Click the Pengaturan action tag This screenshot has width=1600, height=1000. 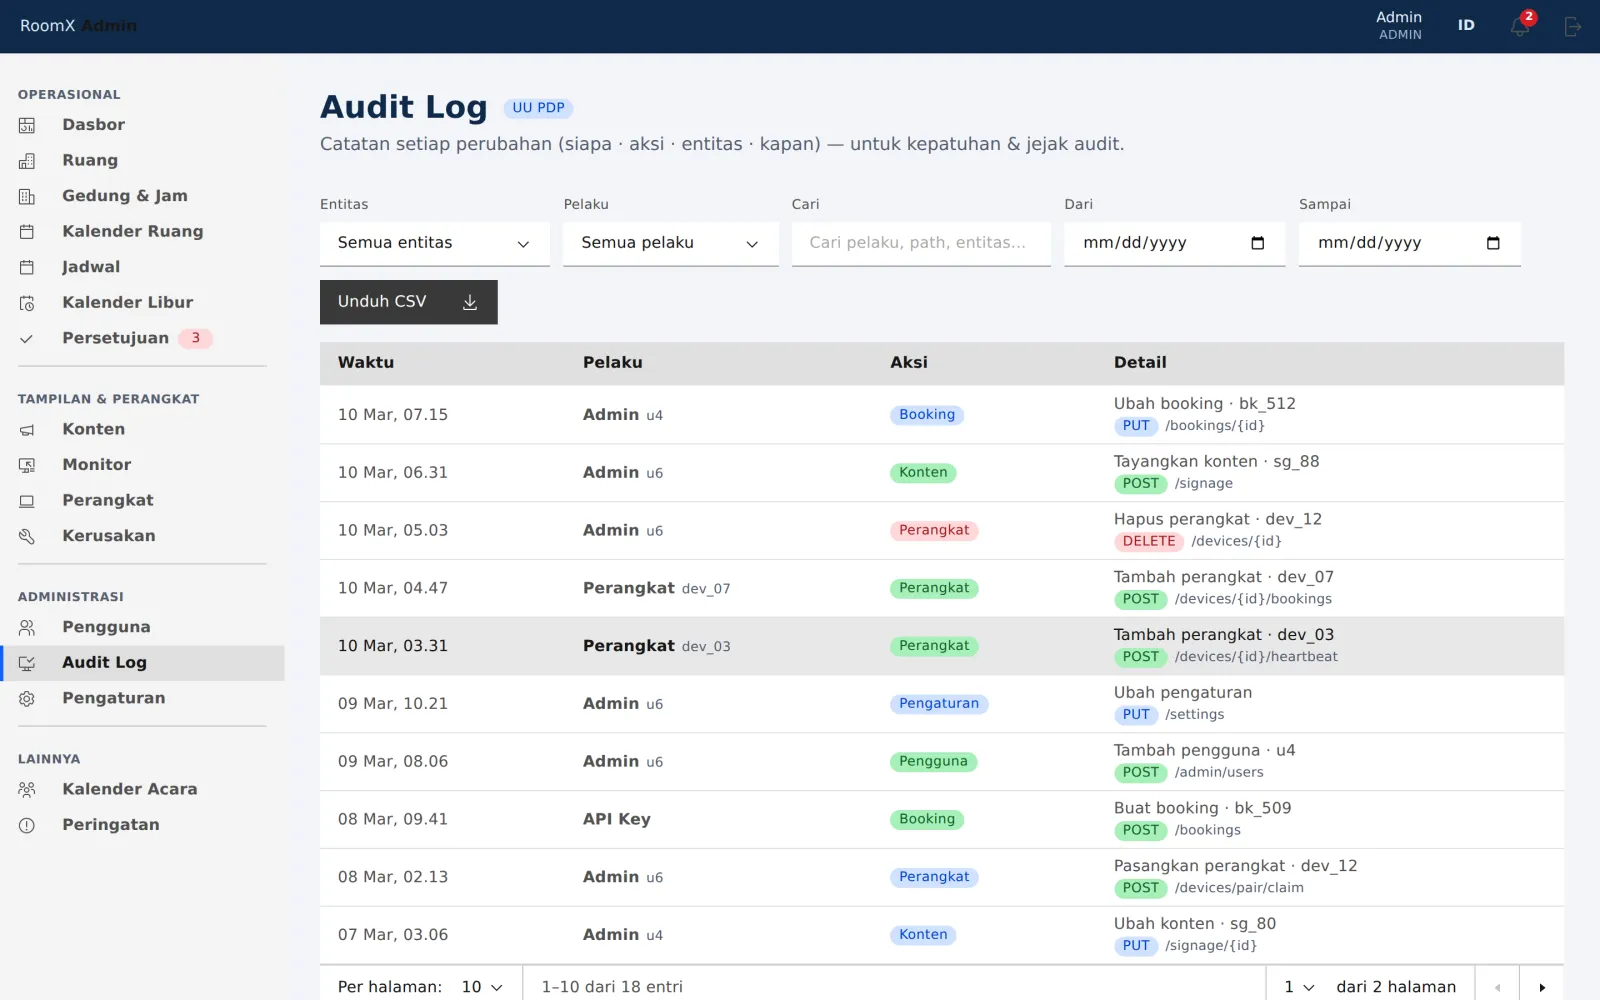point(939,704)
